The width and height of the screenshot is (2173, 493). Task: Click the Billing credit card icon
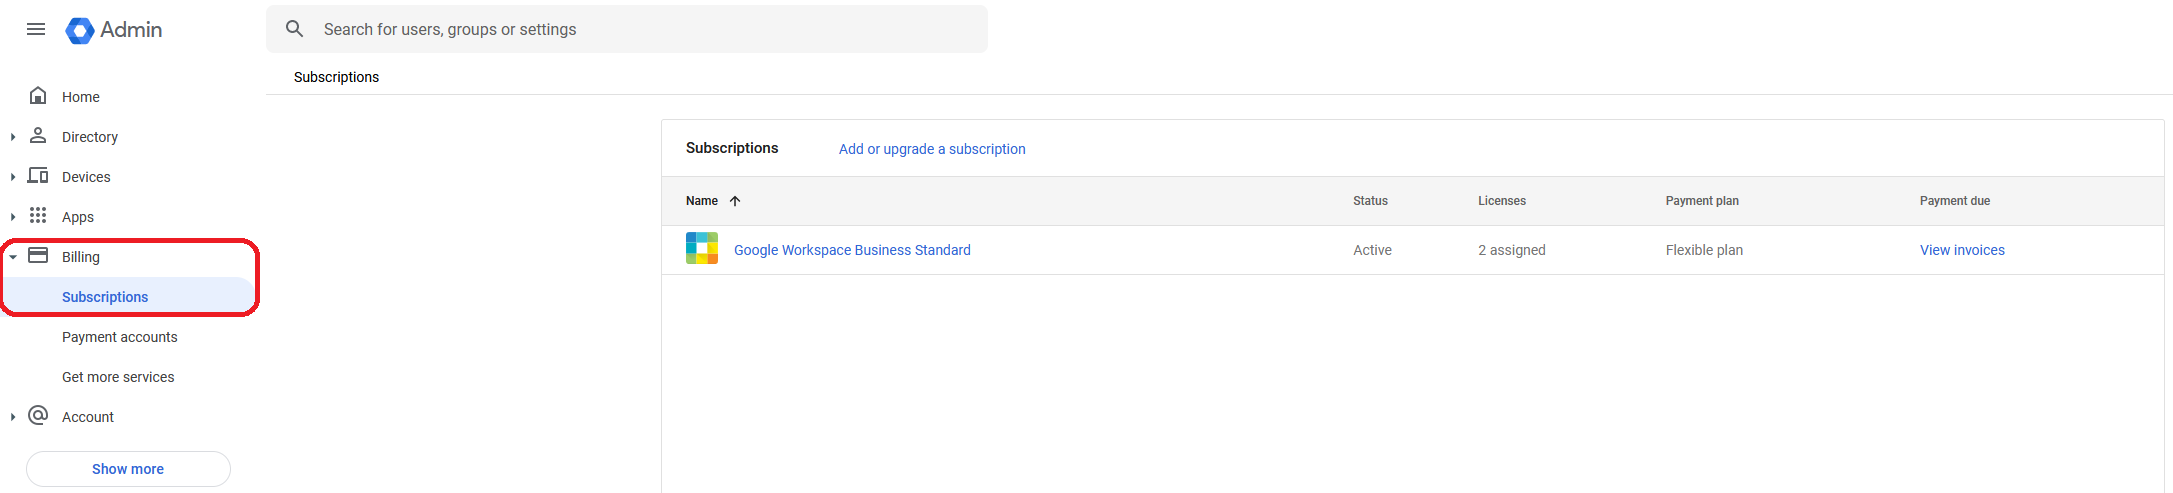(38, 256)
